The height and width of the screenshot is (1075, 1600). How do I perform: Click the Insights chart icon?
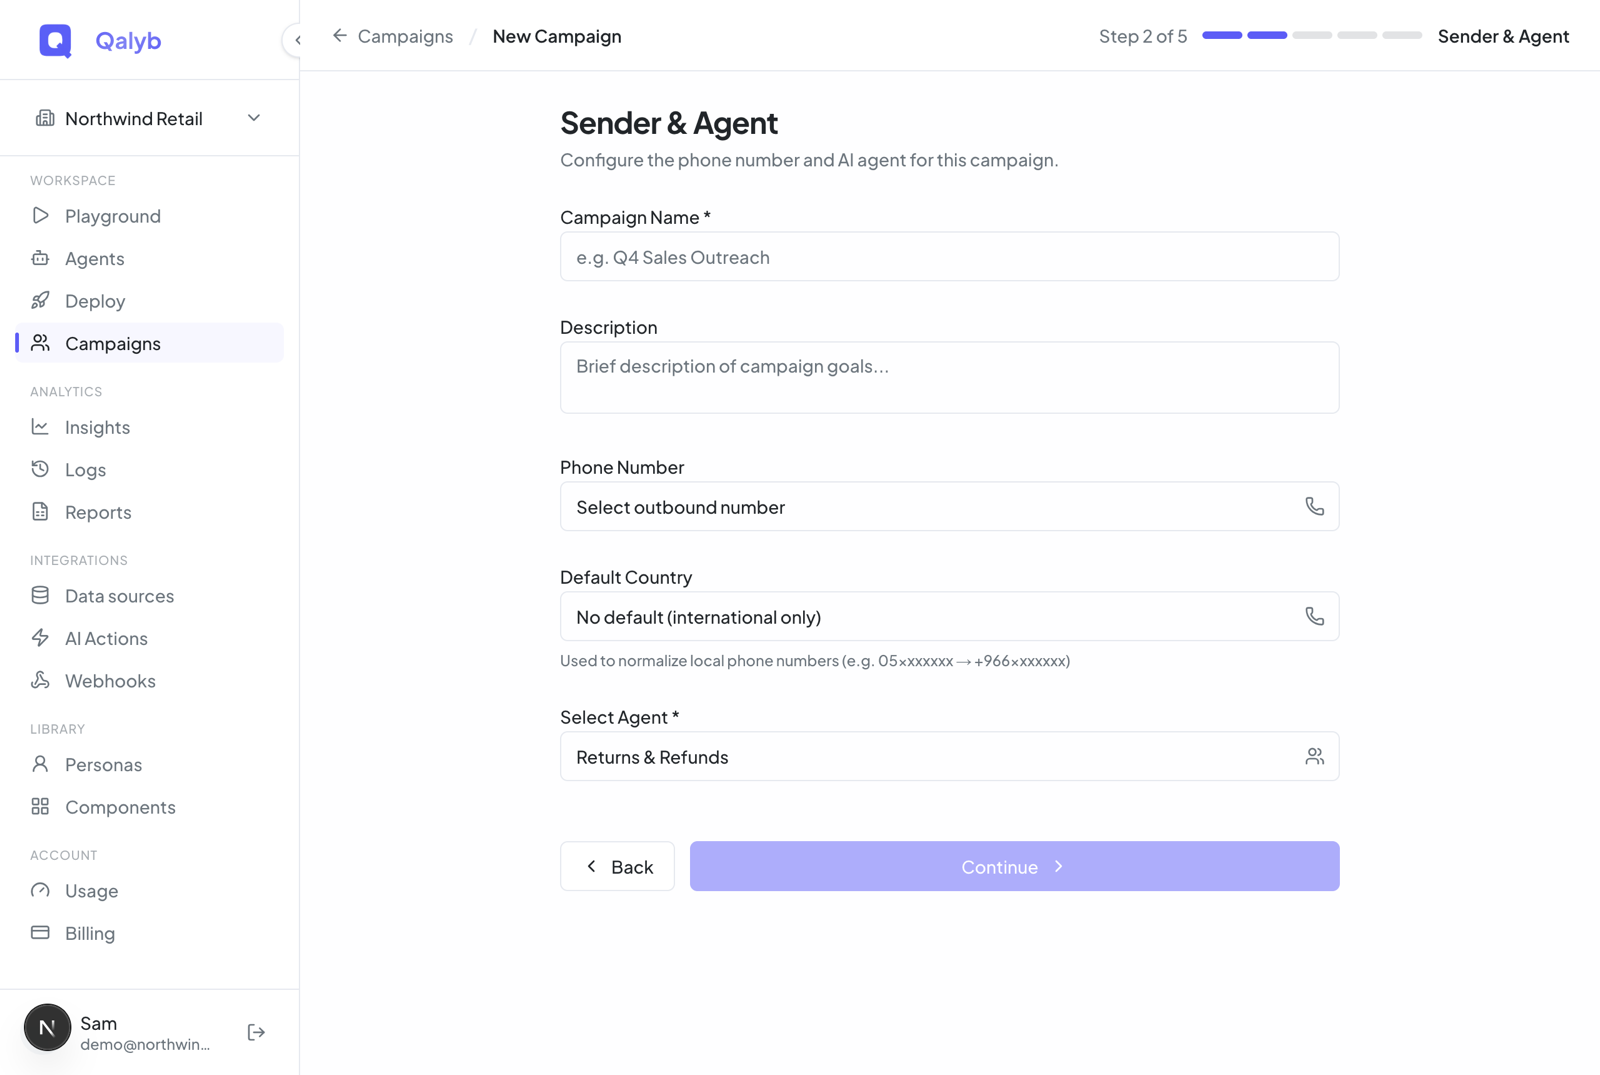point(40,427)
